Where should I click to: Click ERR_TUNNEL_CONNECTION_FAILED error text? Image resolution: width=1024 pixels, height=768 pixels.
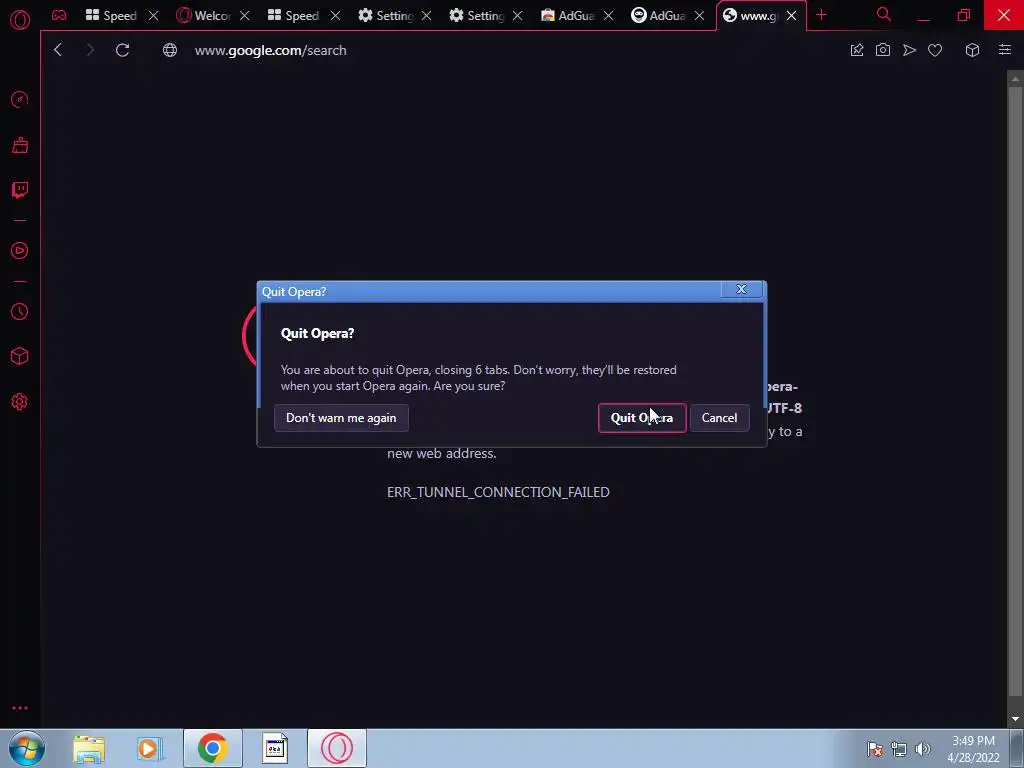tap(498, 492)
